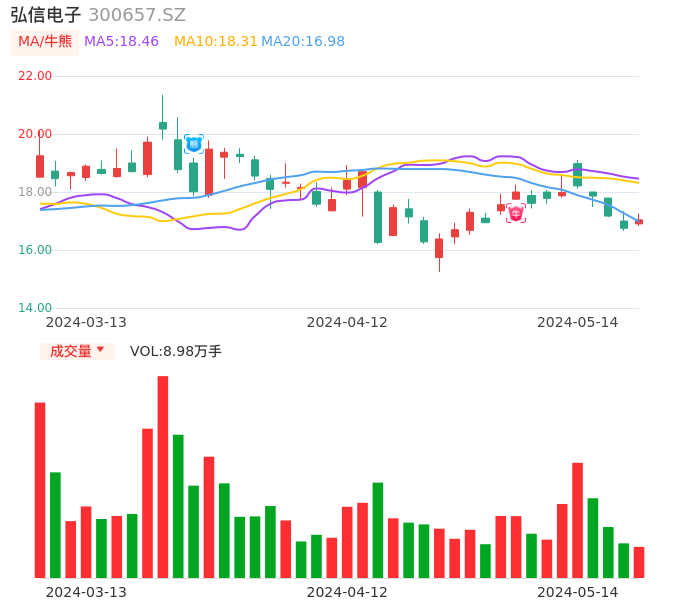
Task: Click the blue bear signal marker icon
Action: 193,144
